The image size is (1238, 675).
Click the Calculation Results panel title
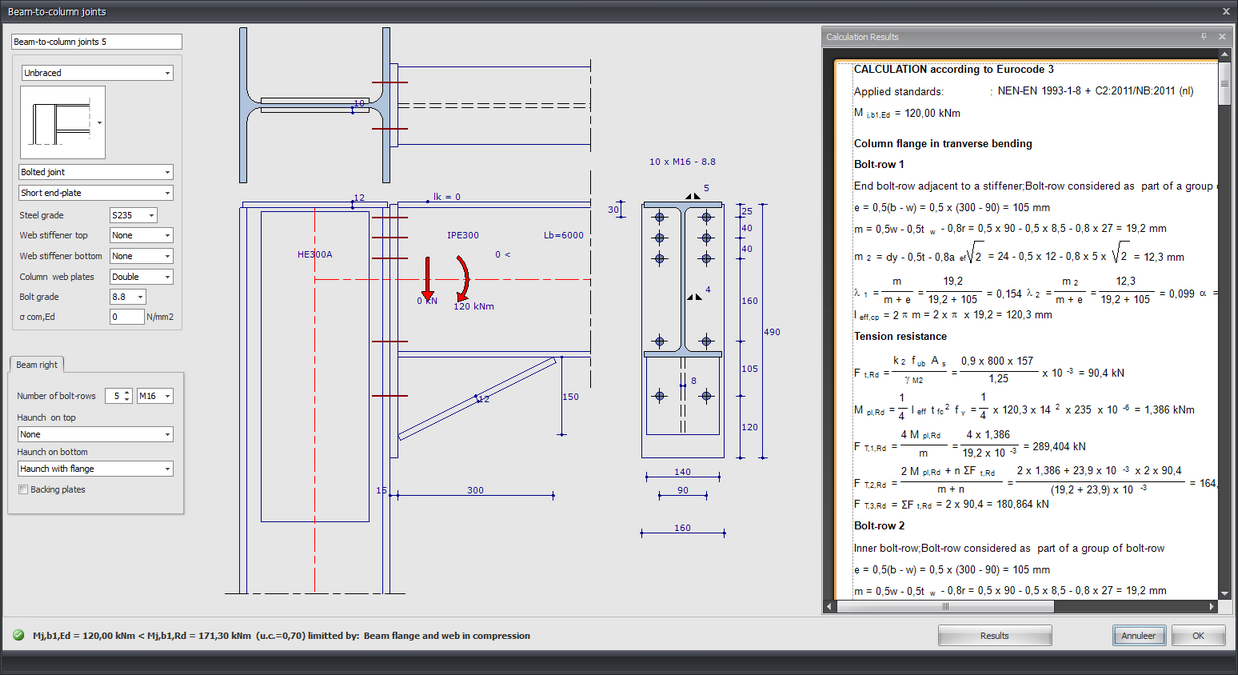pyautogui.click(x=862, y=37)
